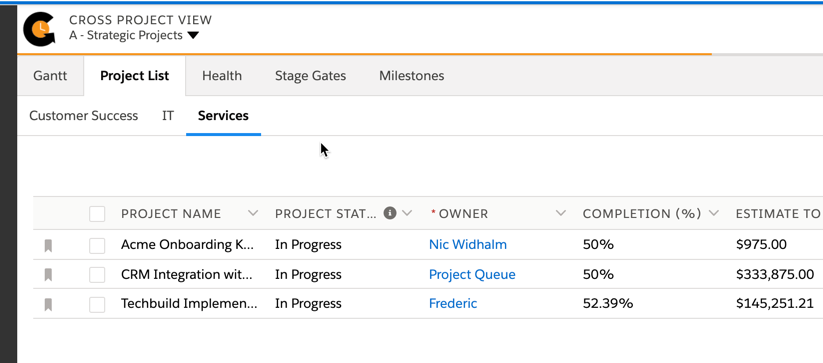Screen dimensions: 823x363
Task: Click info icon next to Project Status
Action: (x=389, y=213)
